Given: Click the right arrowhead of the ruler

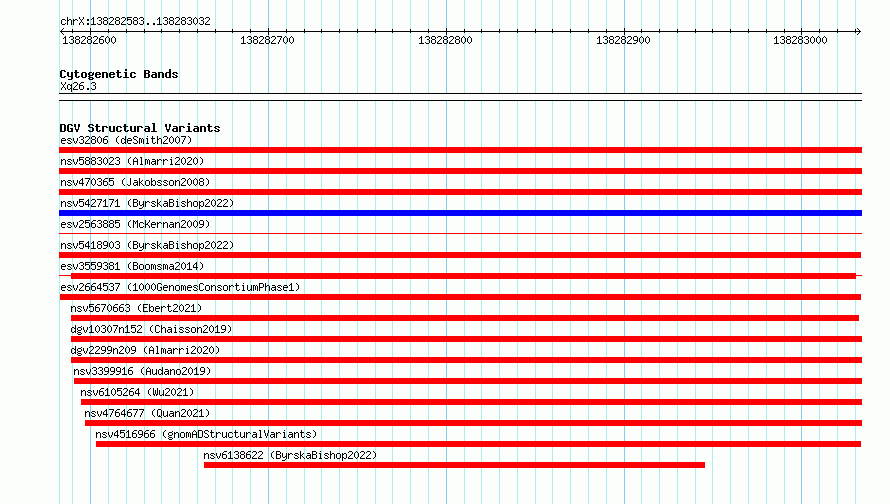Looking at the screenshot, I should click(x=858, y=31).
